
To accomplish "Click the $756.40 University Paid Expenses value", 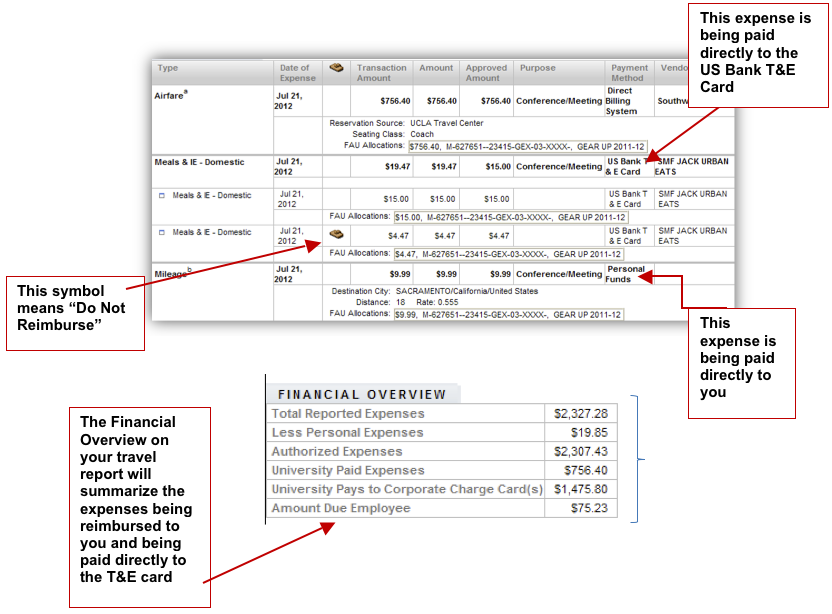I will [586, 471].
